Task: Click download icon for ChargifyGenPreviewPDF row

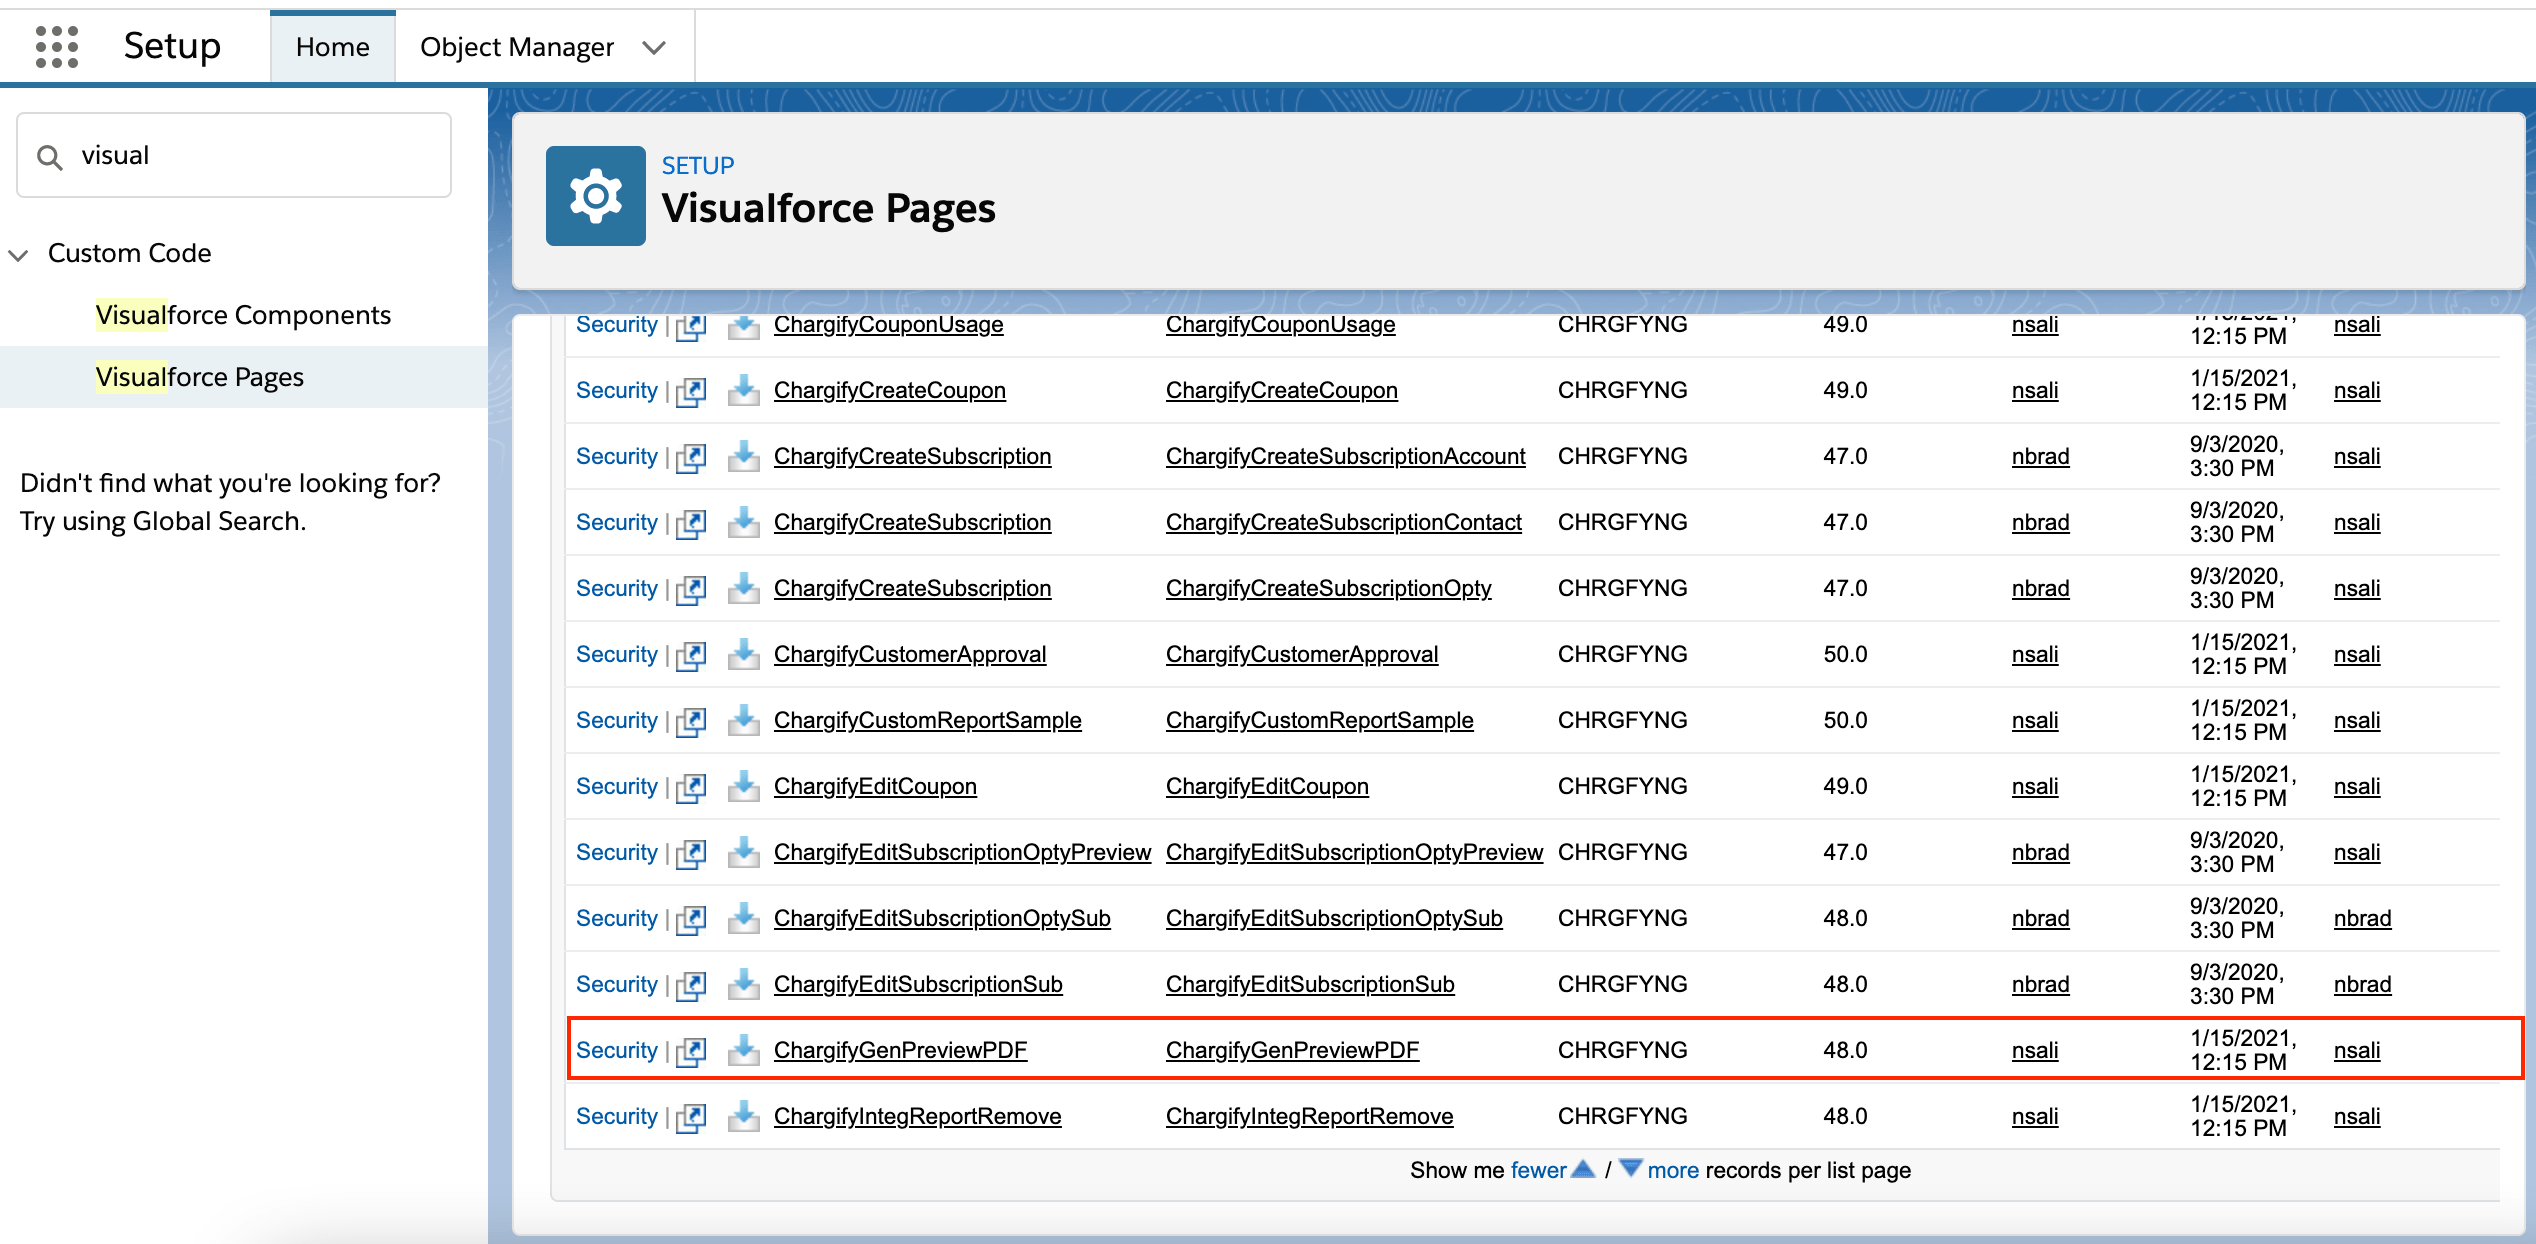Action: 743,1050
